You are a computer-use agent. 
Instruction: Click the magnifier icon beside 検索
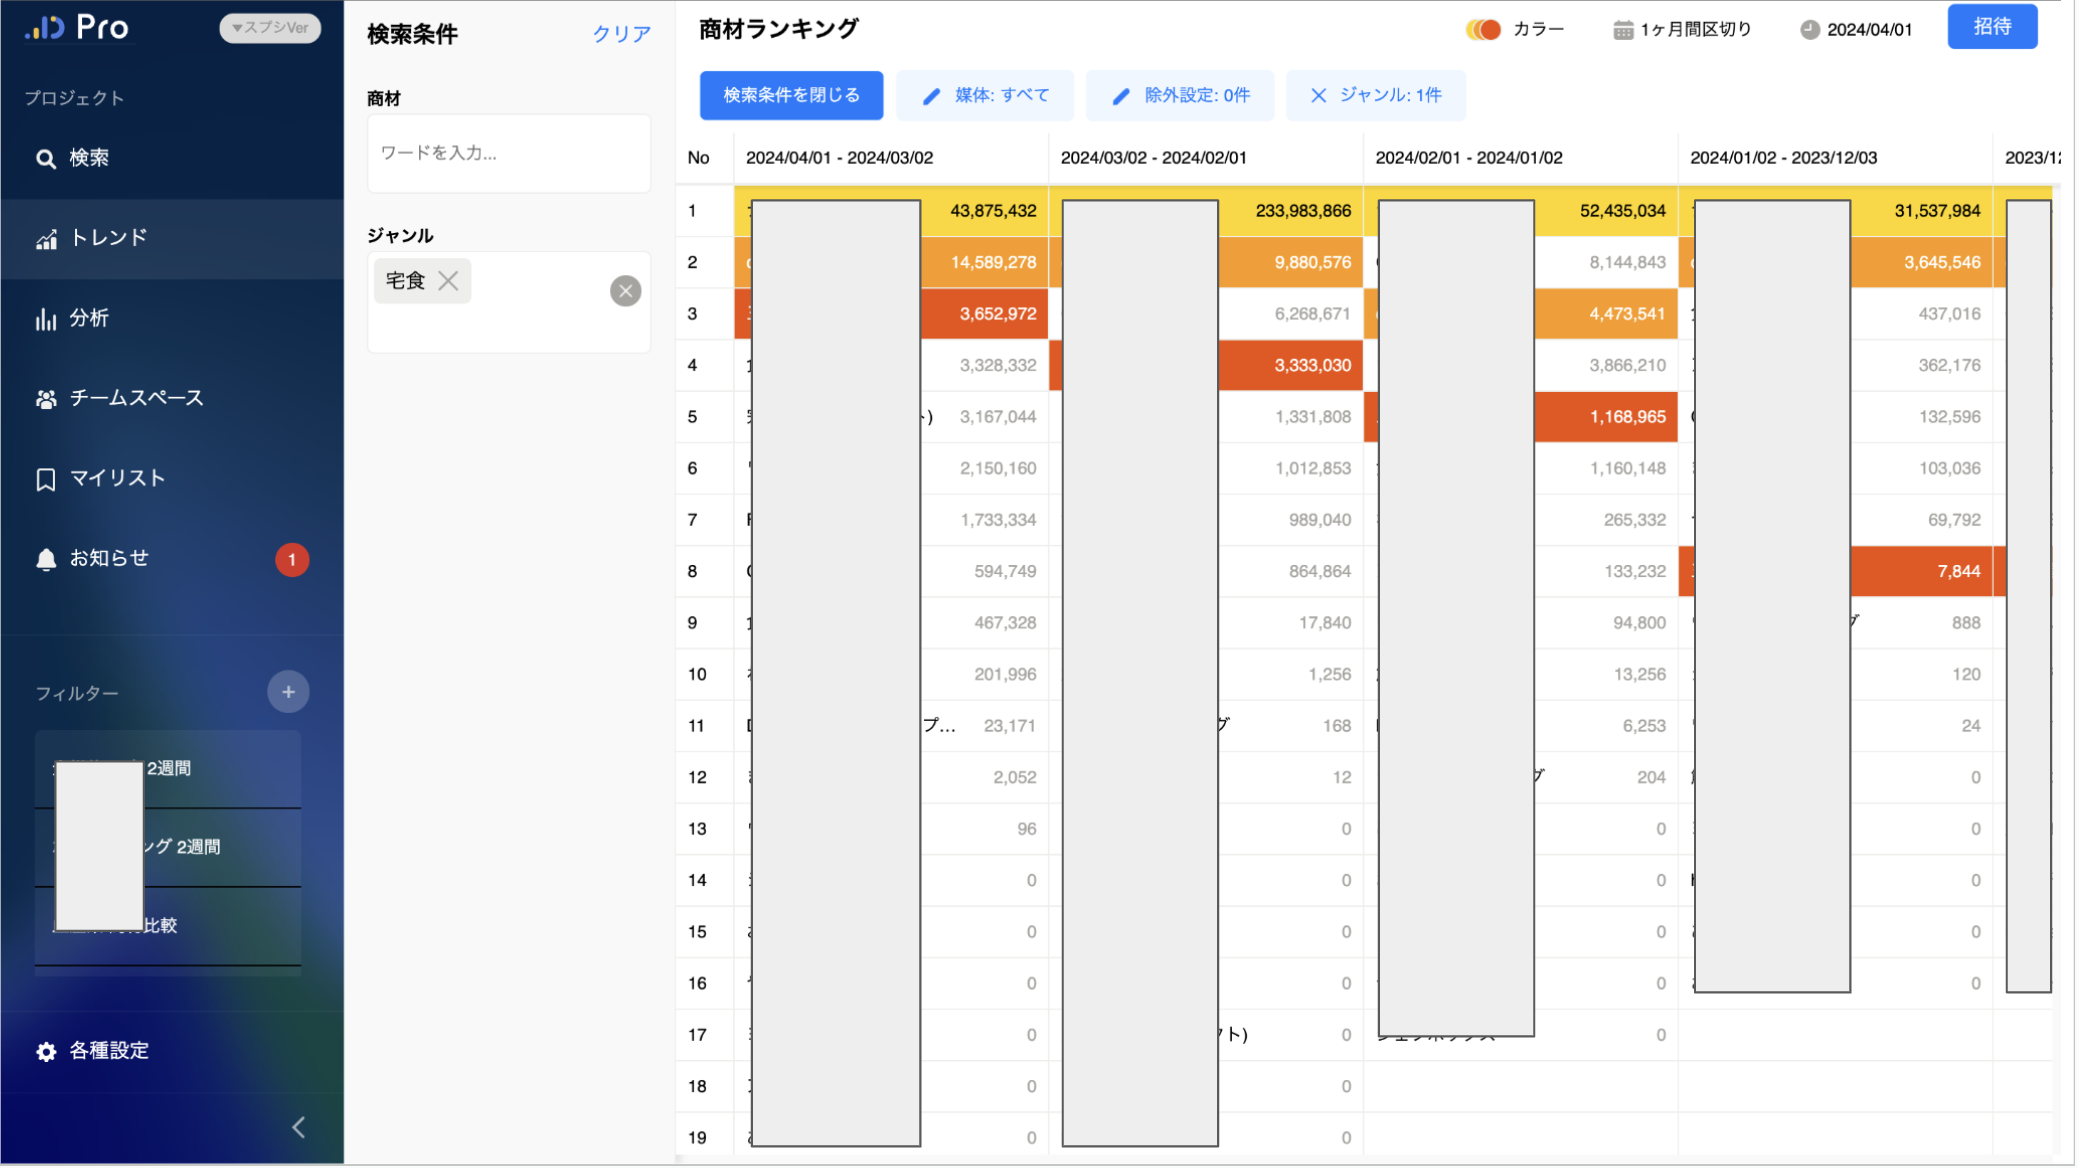(x=45, y=159)
